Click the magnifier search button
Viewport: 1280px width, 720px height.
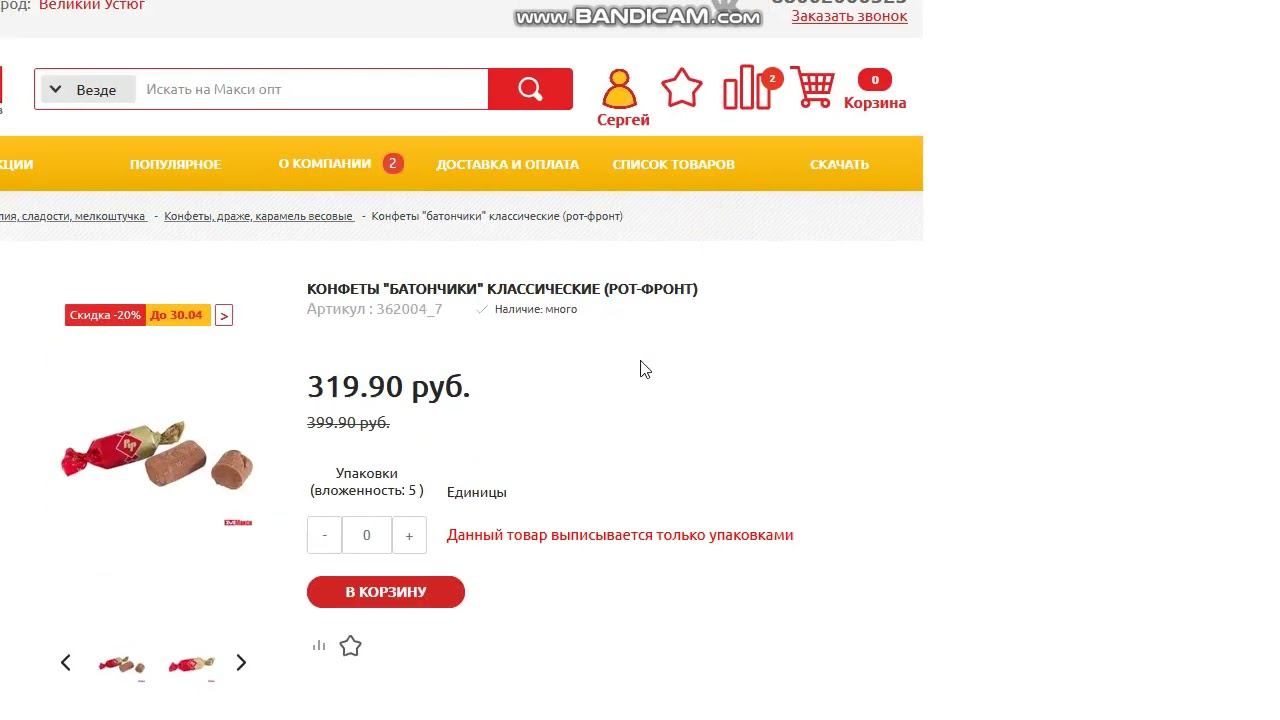530,89
